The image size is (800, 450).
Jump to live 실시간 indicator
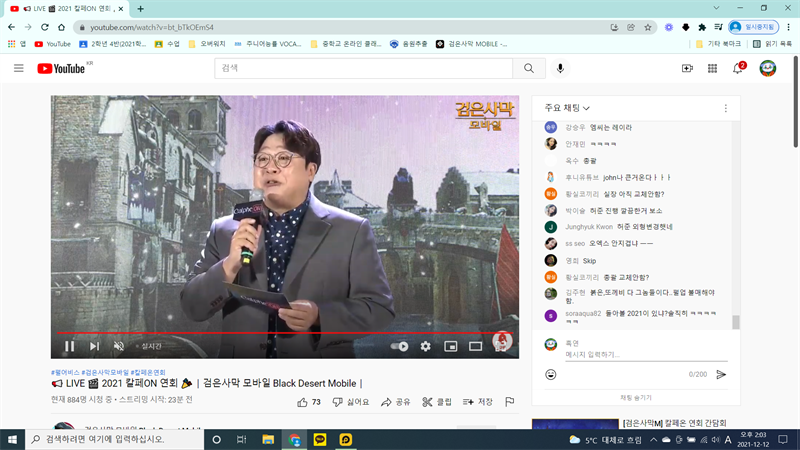(148, 346)
